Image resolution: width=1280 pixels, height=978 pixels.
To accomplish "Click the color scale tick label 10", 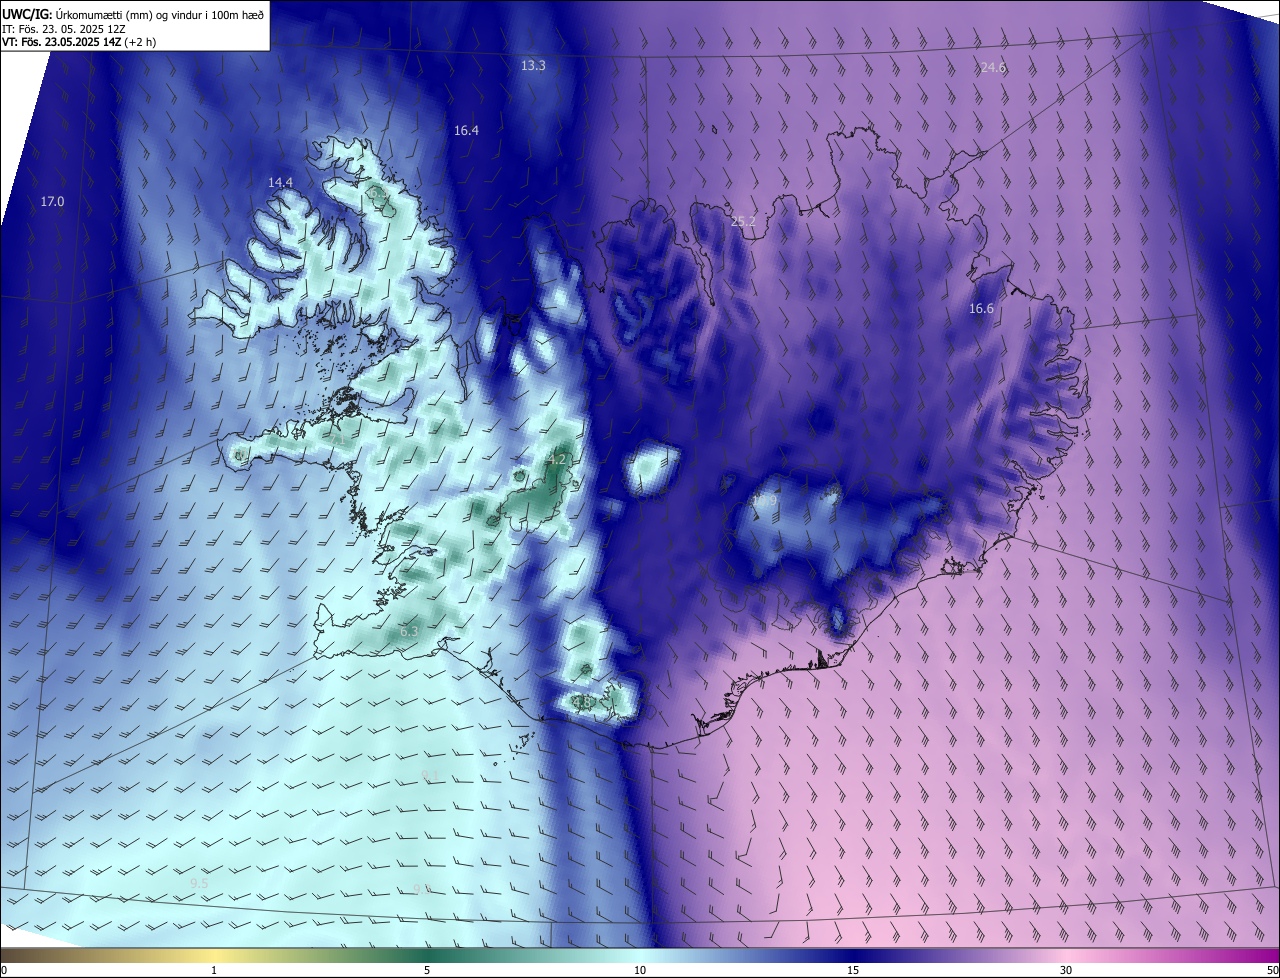I will [640, 971].
